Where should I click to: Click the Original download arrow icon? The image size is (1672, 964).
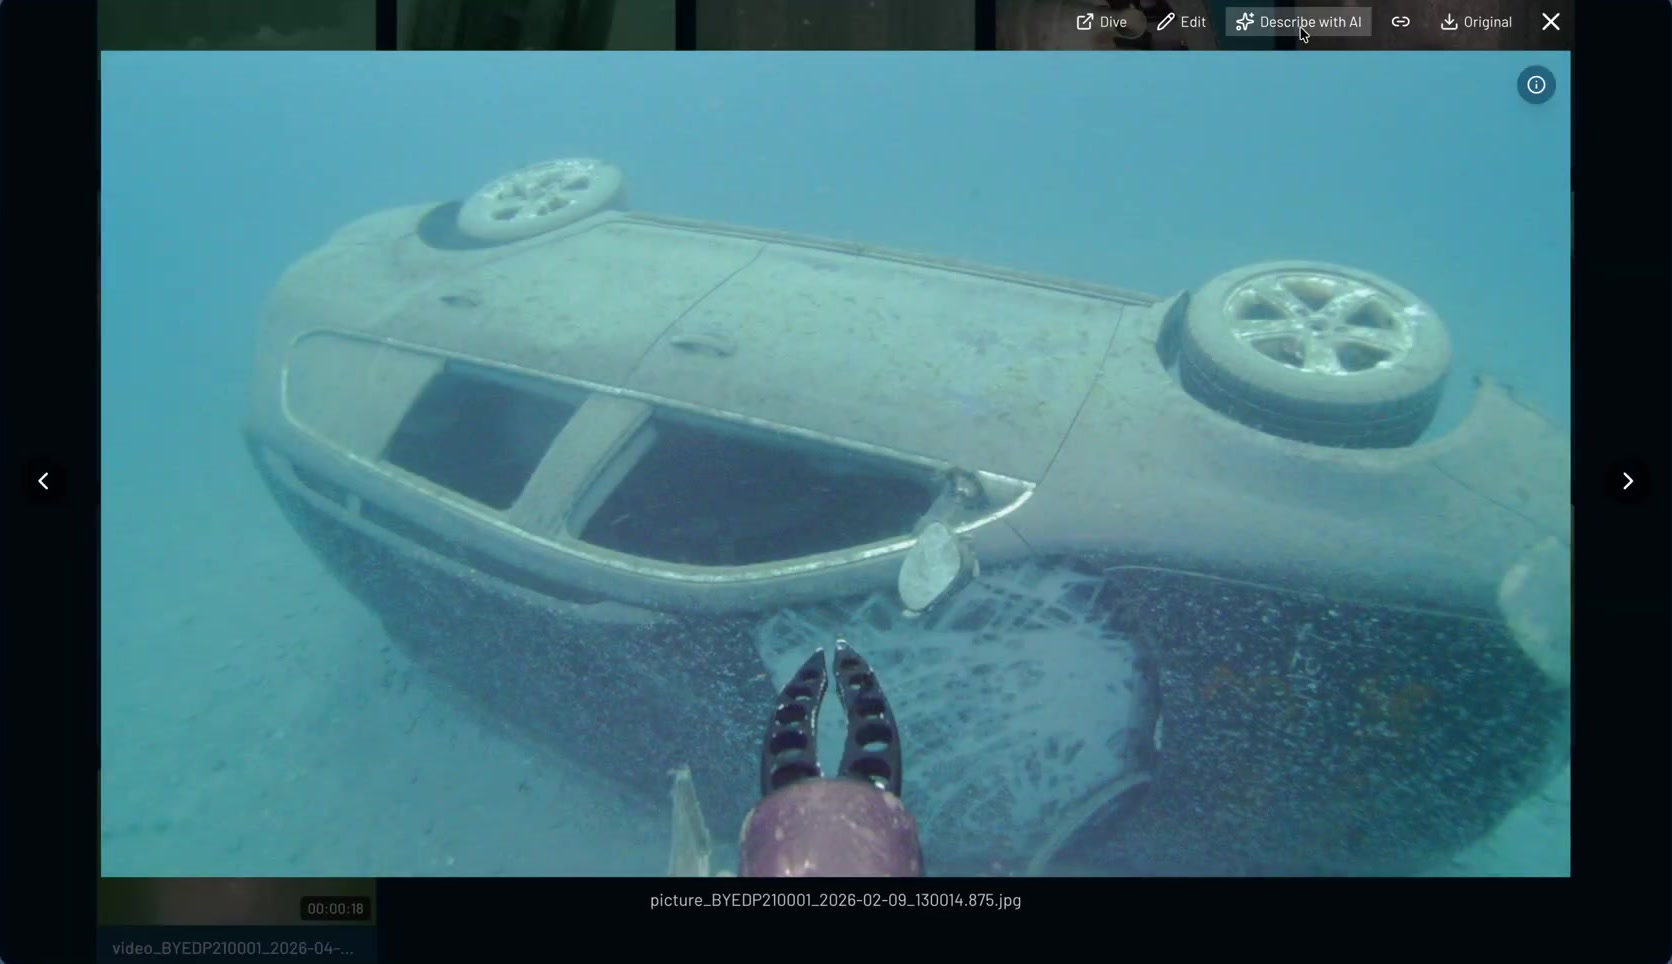coord(1449,22)
